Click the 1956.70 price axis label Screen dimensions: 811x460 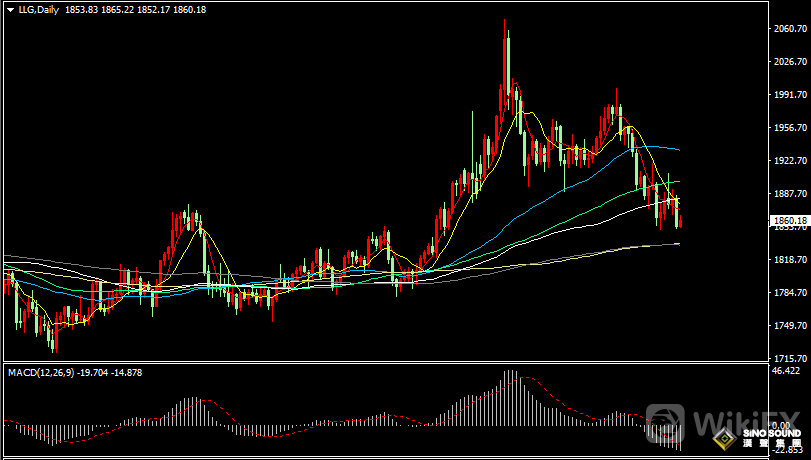[791, 128]
